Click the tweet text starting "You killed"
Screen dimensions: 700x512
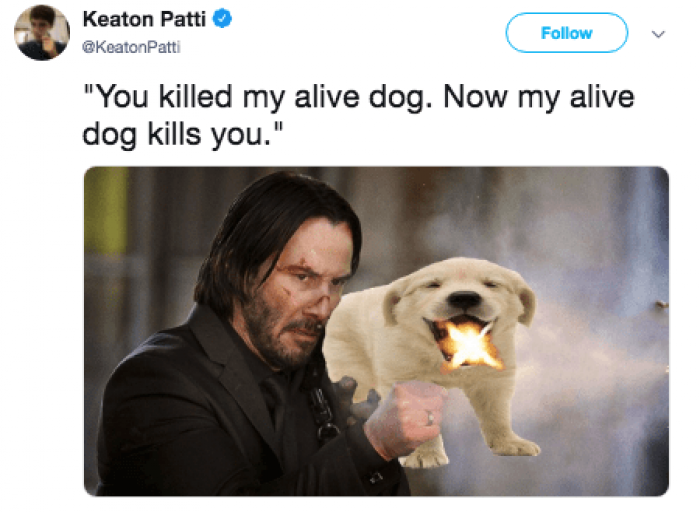pos(358,115)
